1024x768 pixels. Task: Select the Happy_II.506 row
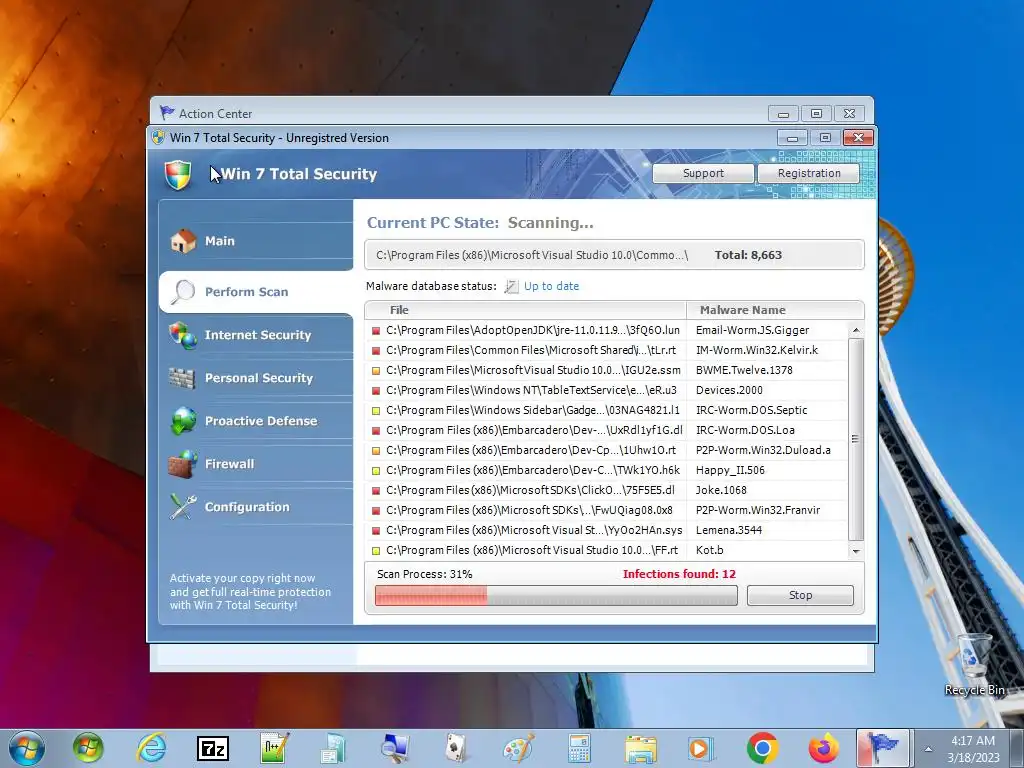point(606,470)
